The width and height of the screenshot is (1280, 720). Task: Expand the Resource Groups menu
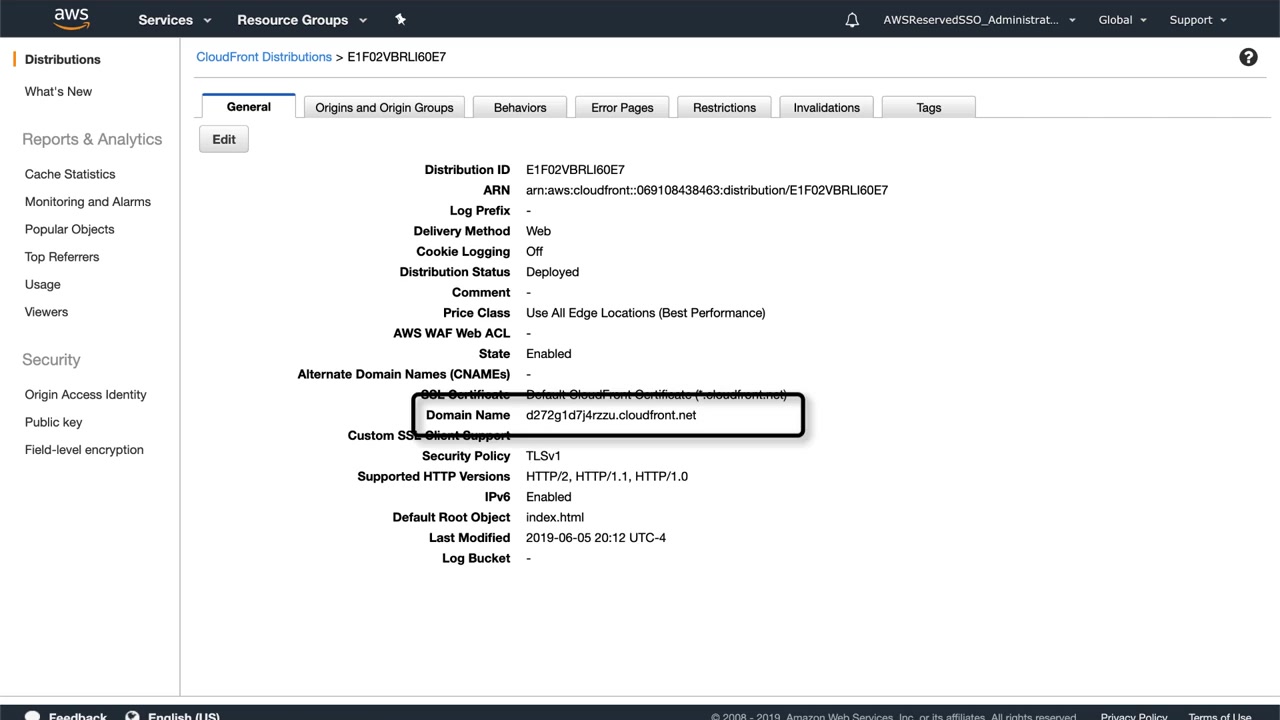(x=302, y=20)
